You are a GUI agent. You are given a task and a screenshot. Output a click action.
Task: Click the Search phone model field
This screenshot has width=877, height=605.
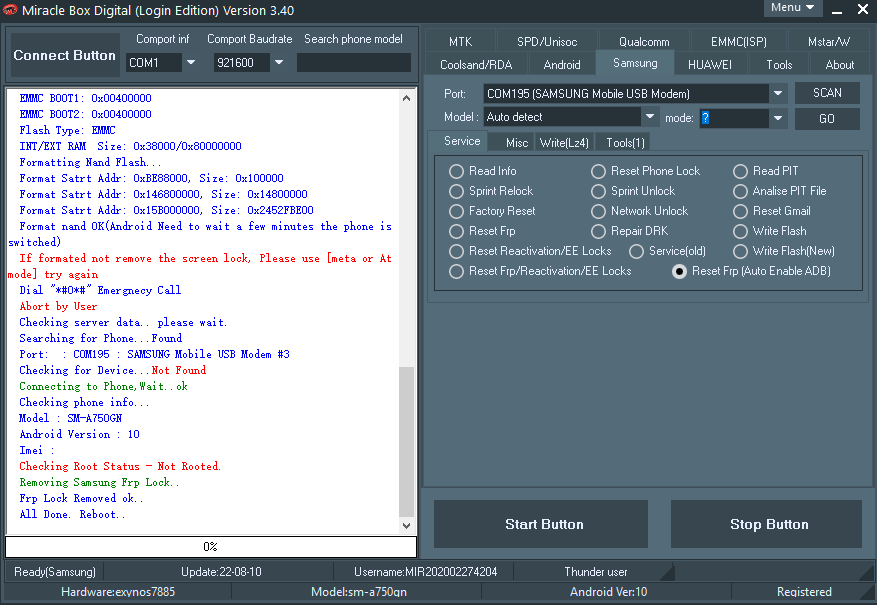(x=353, y=62)
